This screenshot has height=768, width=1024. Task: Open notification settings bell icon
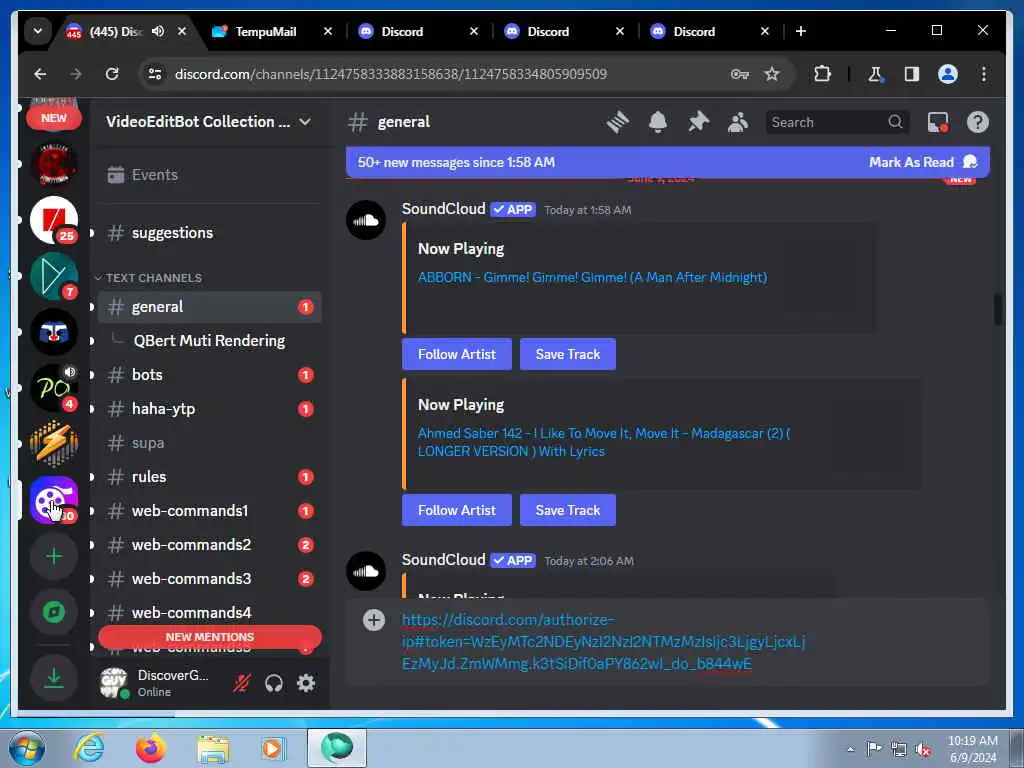coord(658,122)
